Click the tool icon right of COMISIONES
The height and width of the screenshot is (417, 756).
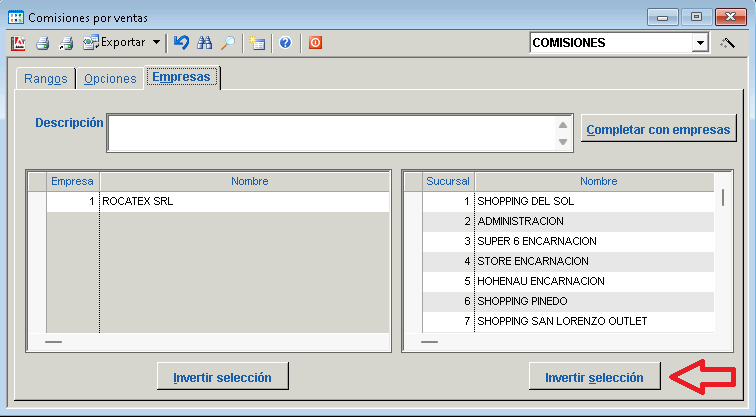pos(728,43)
